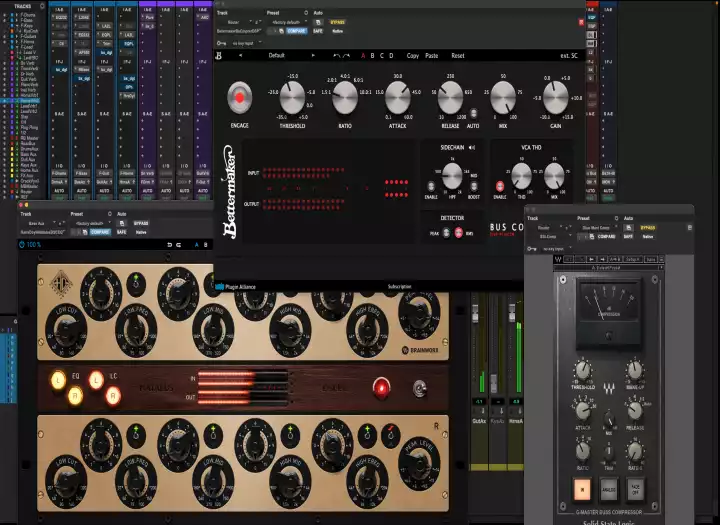This screenshot has width=720, height=525.
Task: Click the Bettermaker ATTACK knob
Action: point(398,97)
